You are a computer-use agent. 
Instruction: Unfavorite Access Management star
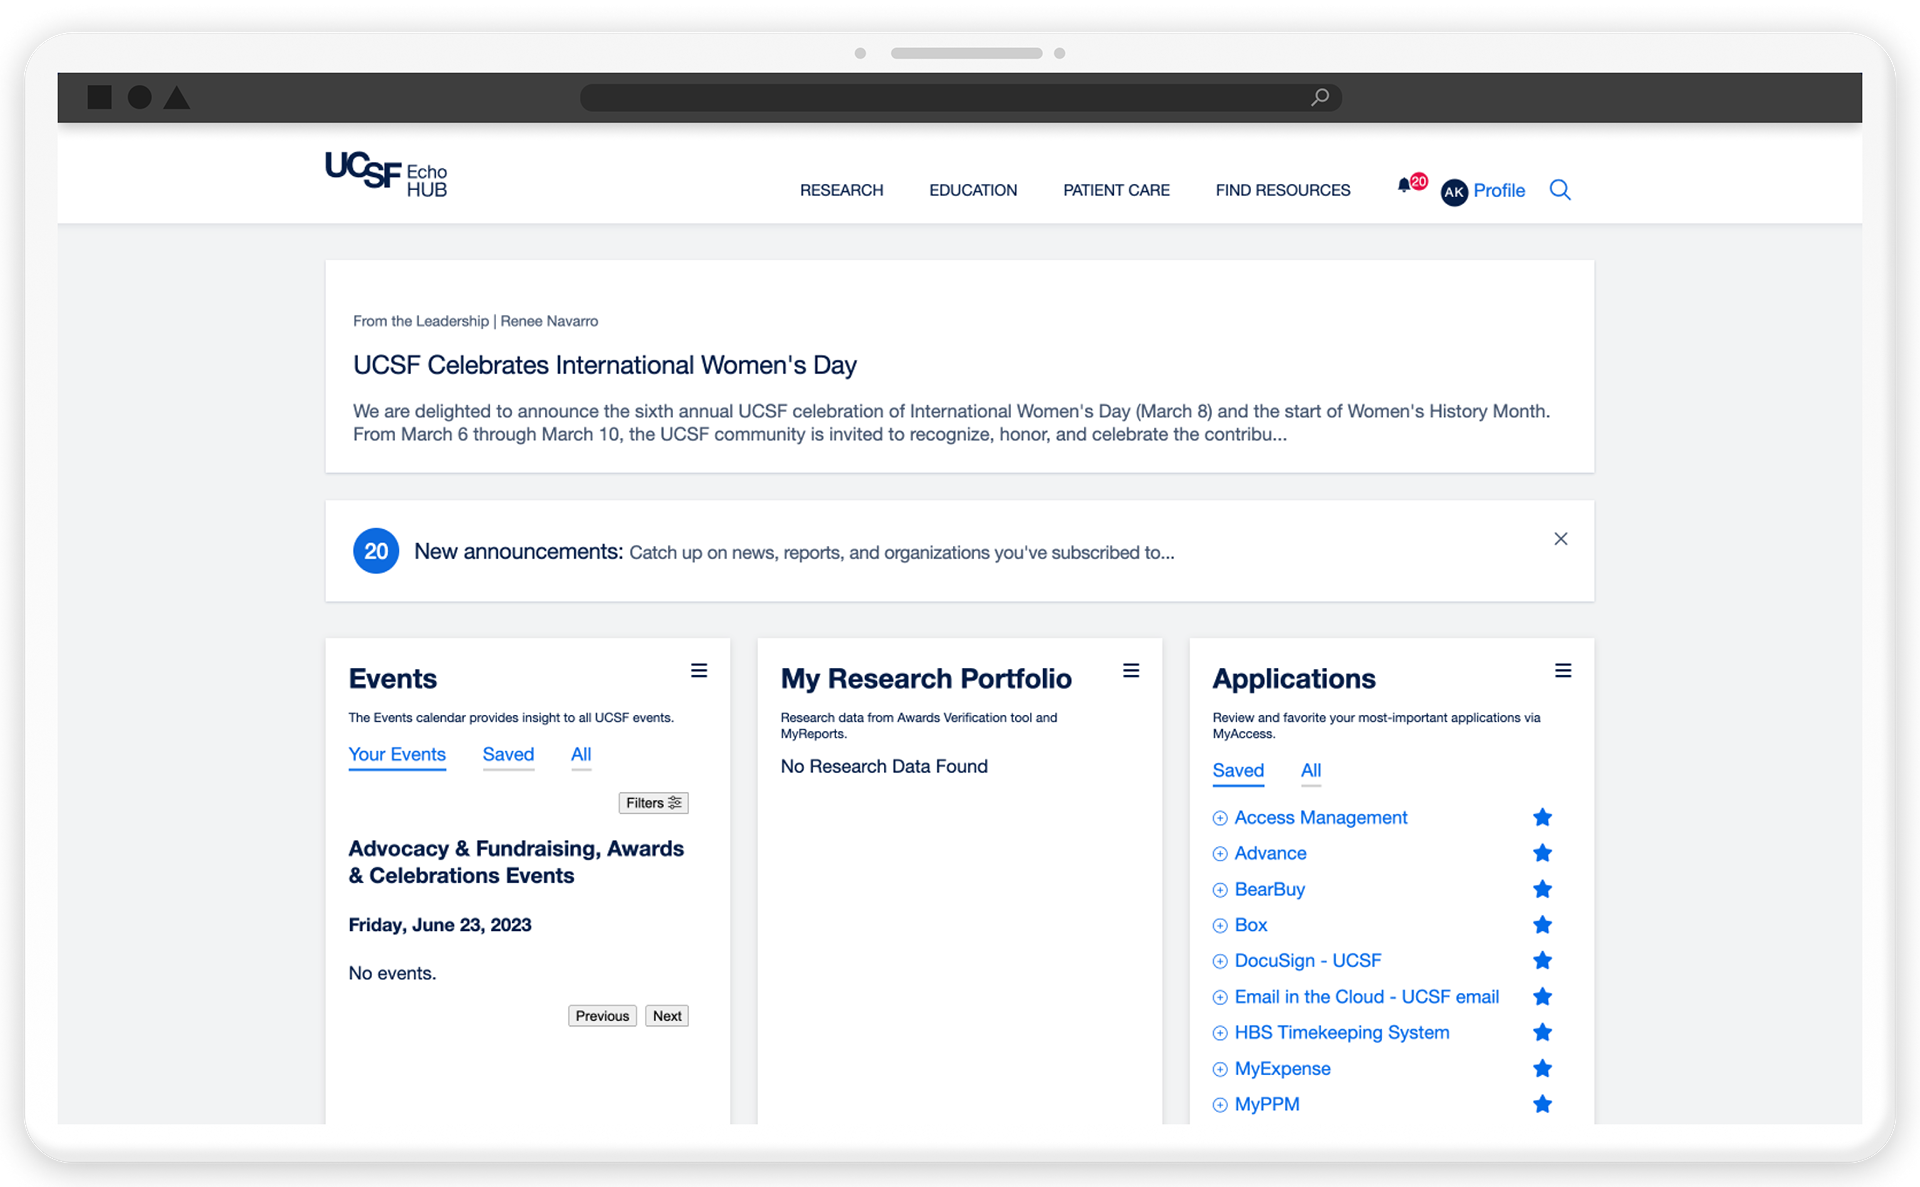1542,818
